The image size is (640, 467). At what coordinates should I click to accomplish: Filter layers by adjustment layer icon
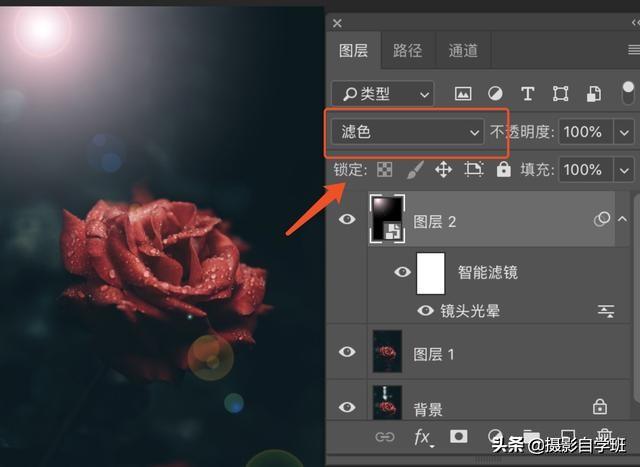click(x=495, y=94)
